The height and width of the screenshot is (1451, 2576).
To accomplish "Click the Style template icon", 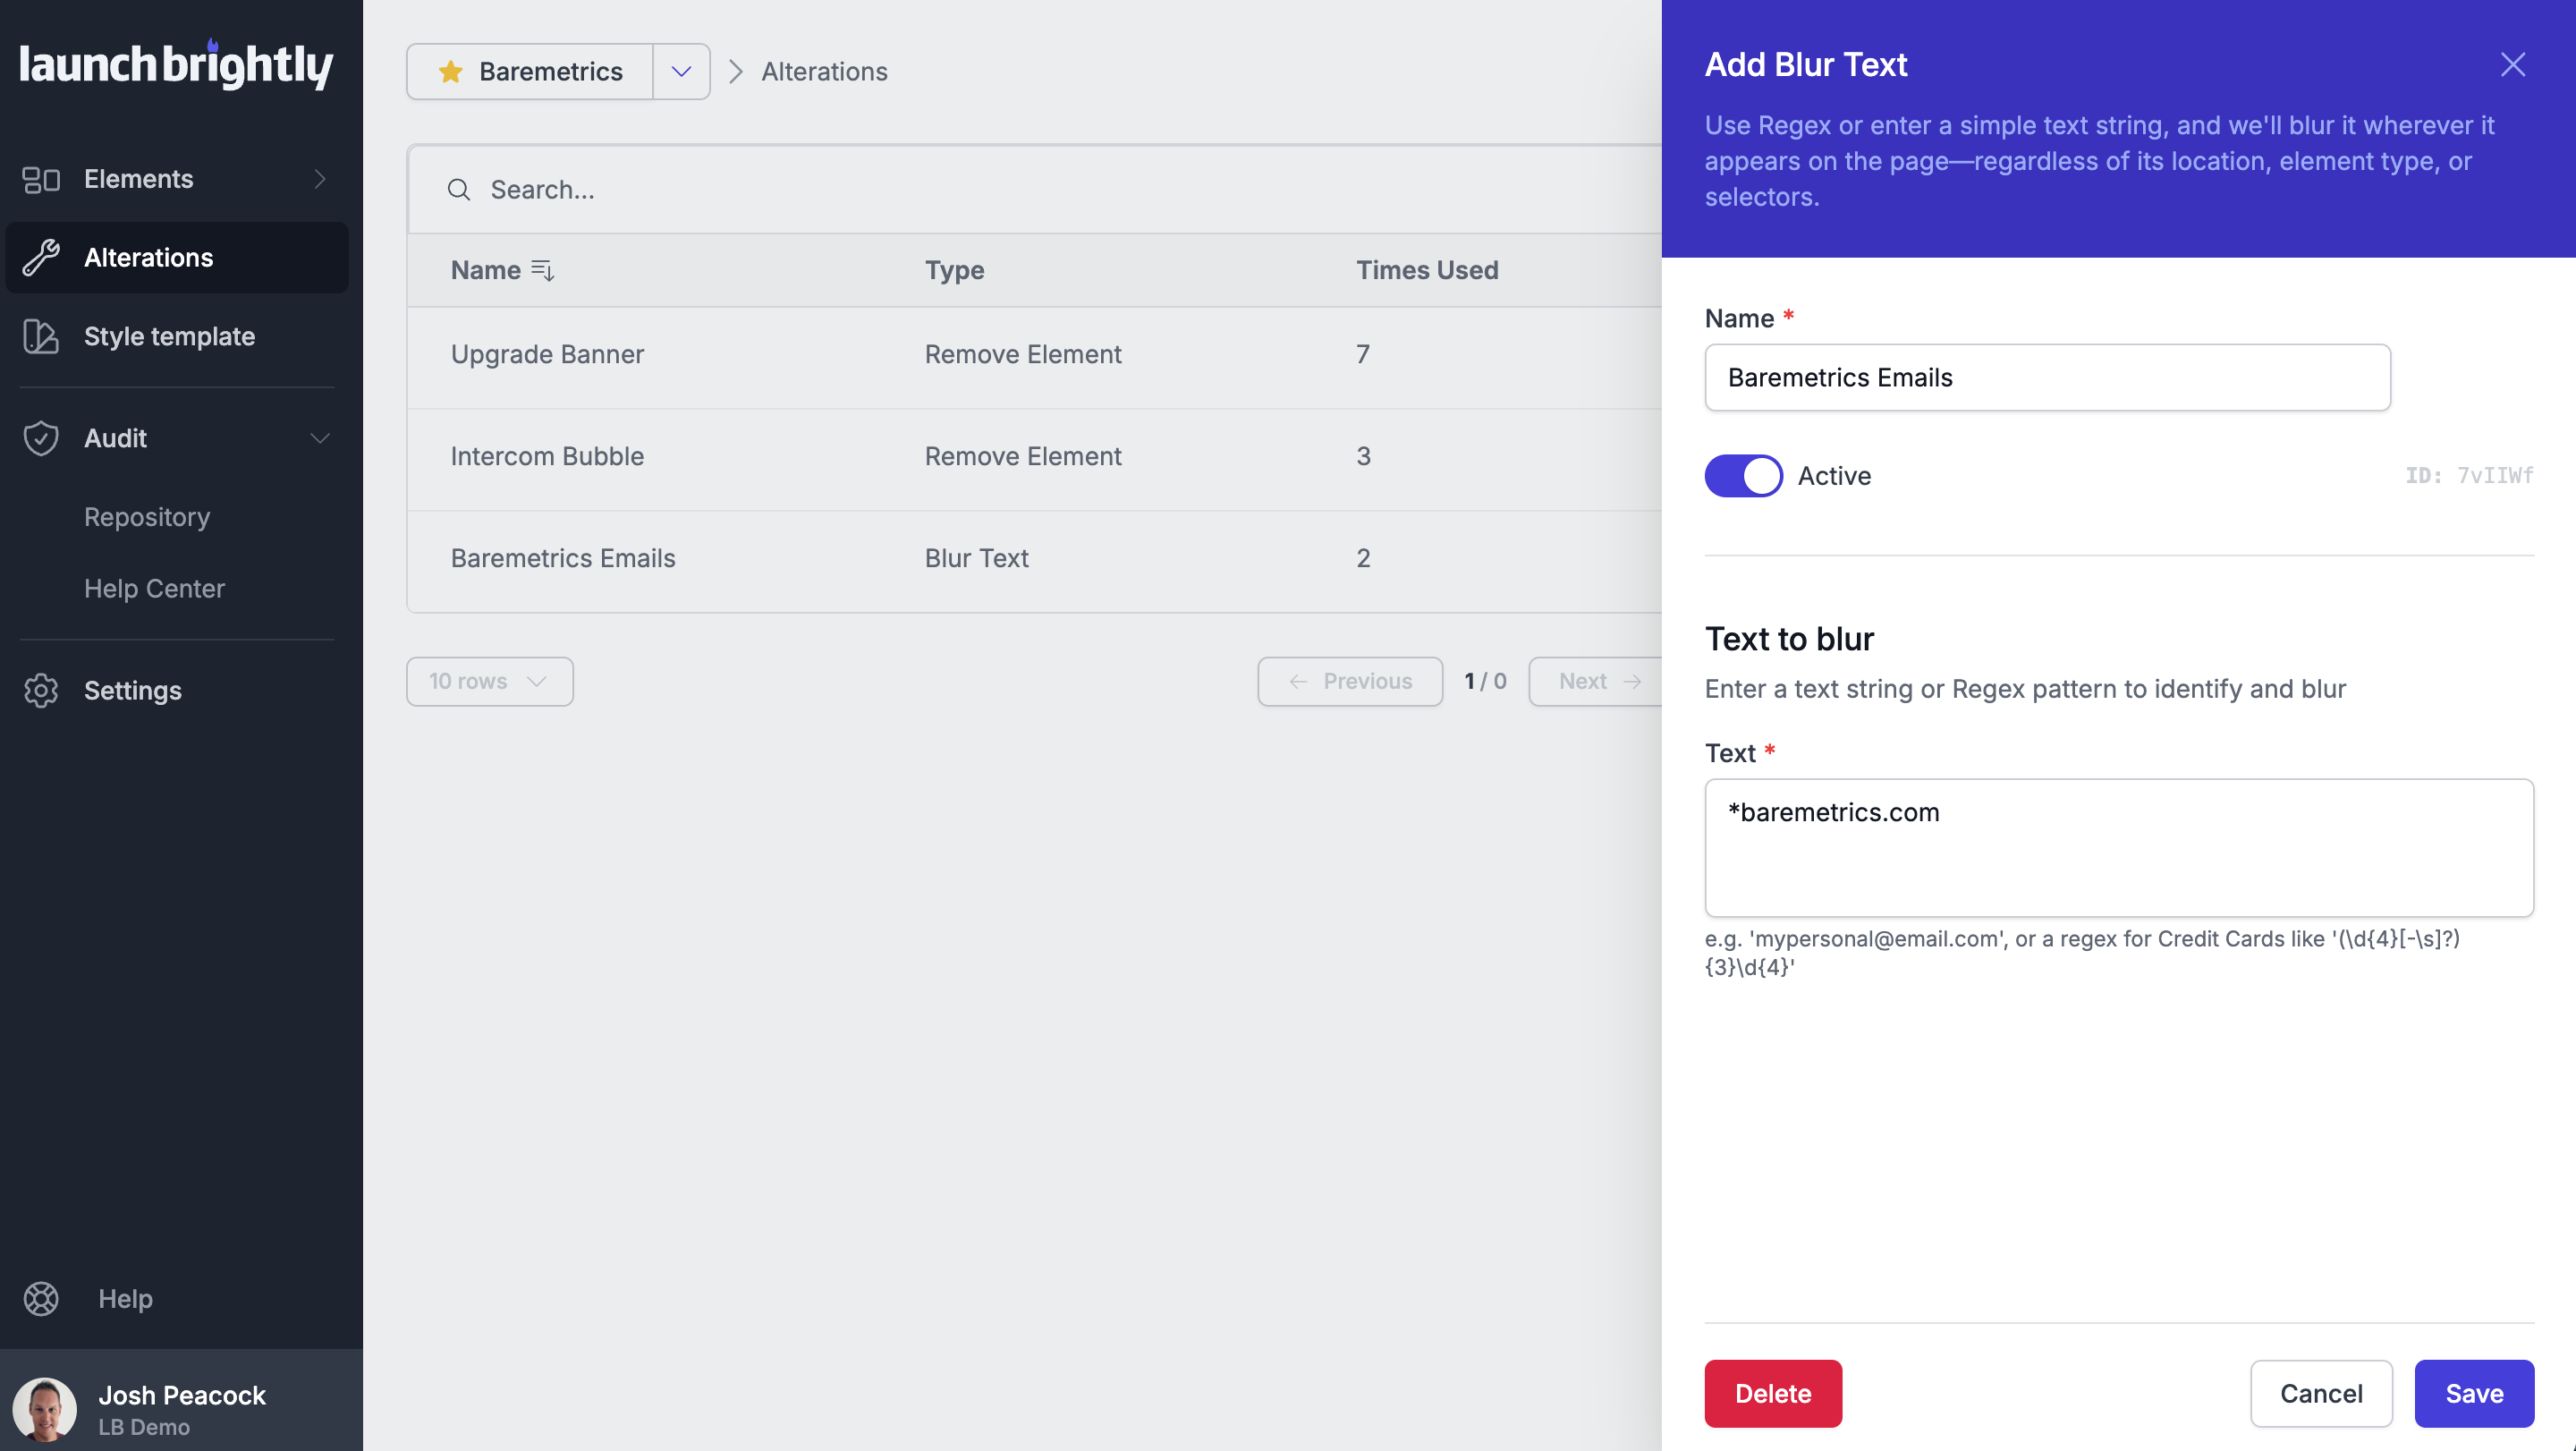I will pos(41,336).
